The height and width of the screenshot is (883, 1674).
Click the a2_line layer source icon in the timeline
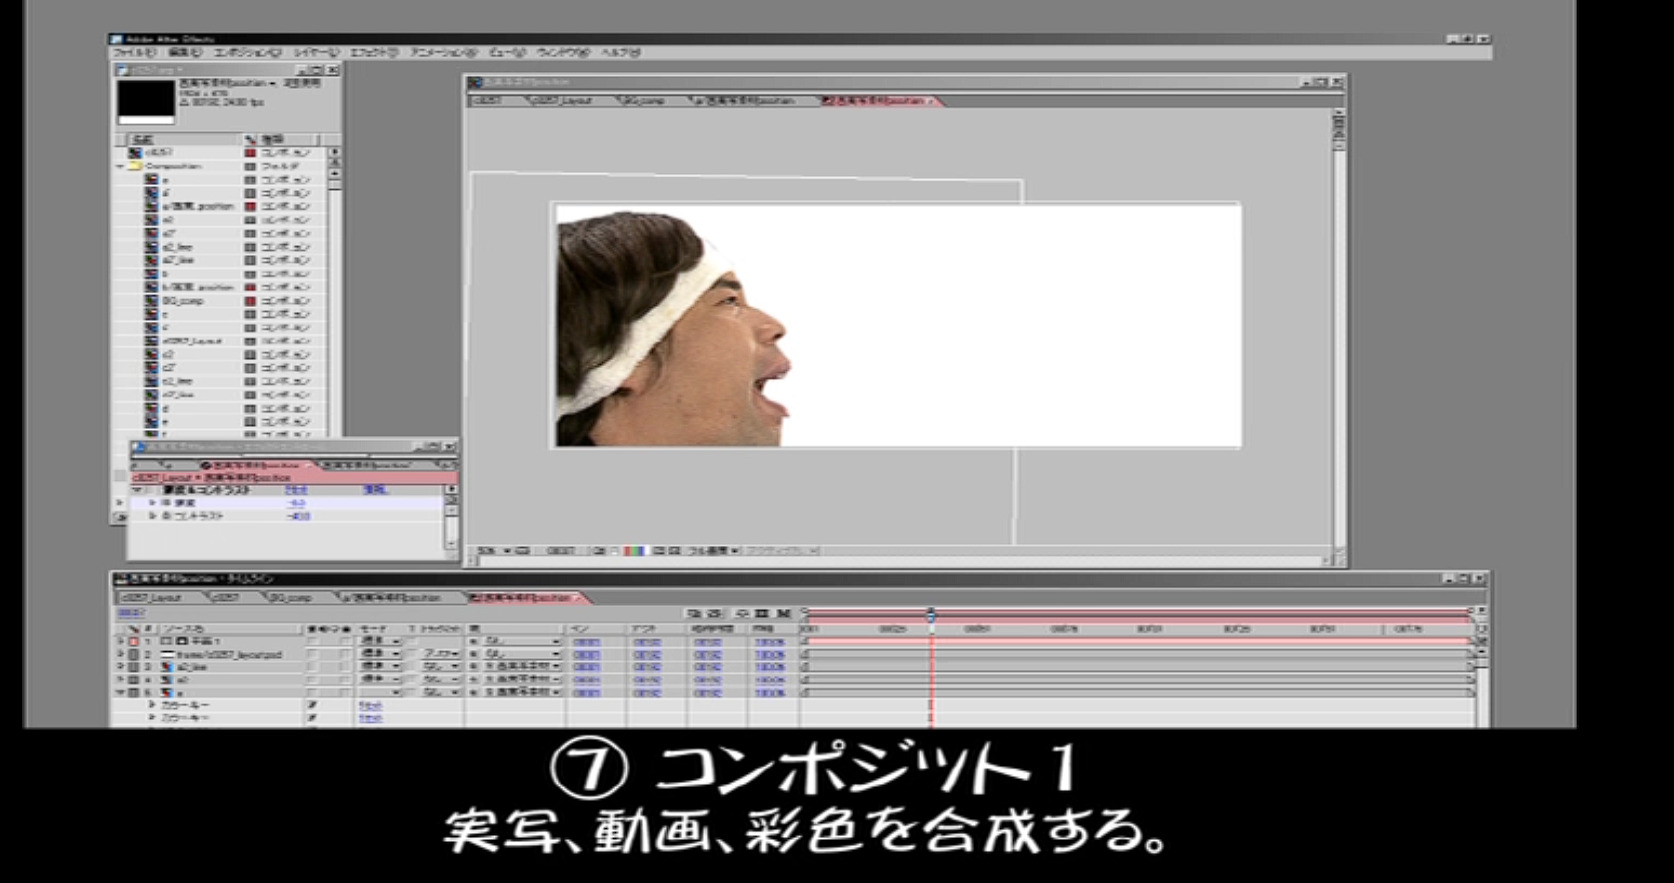tap(168, 667)
